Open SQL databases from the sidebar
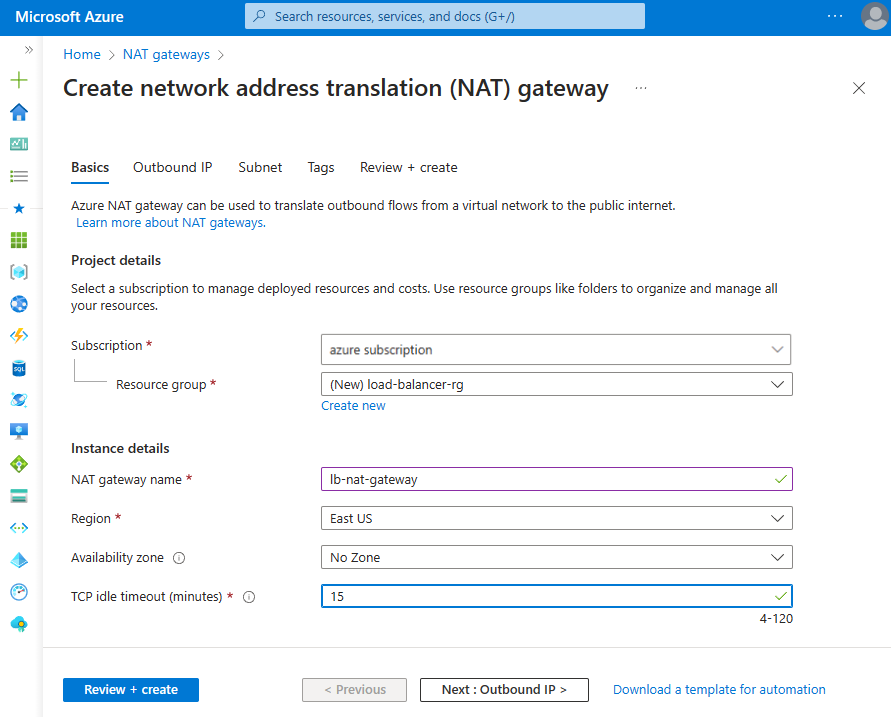The width and height of the screenshot is (891, 717). click(18, 367)
